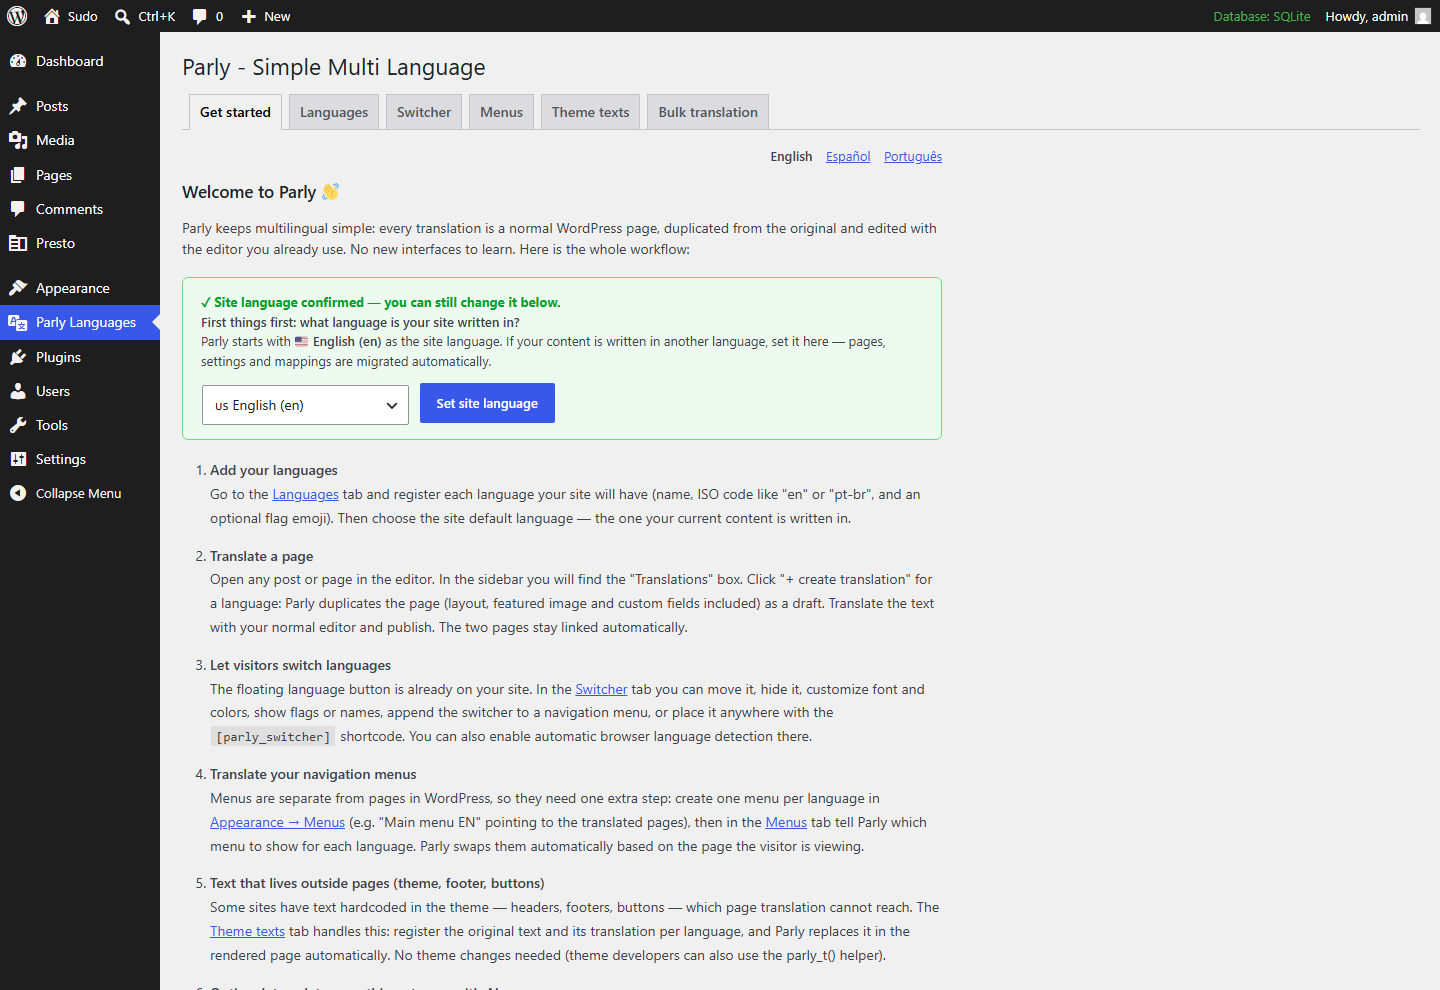Open the Appearance → Menus link

click(x=277, y=822)
